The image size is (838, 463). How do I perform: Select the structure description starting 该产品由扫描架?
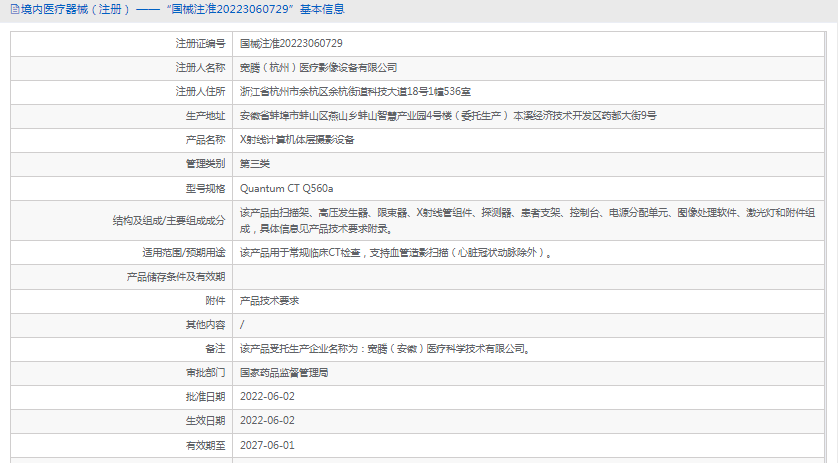pos(527,221)
